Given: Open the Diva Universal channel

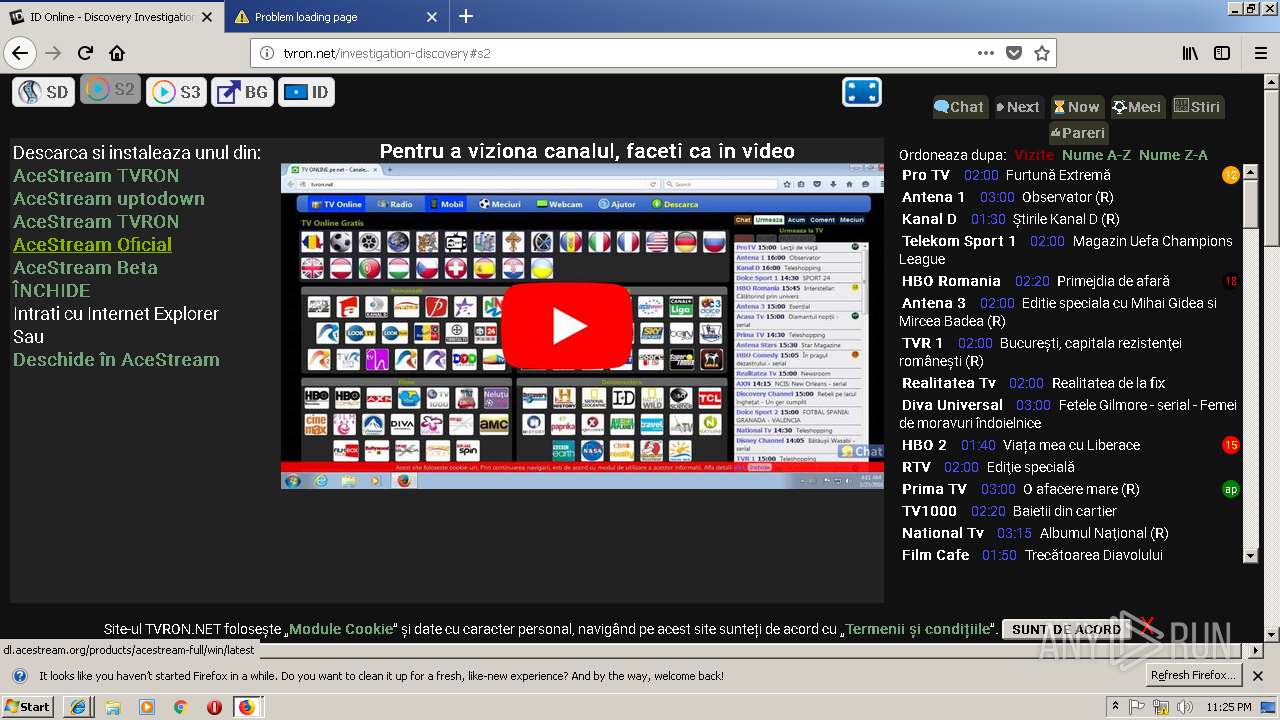Looking at the screenshot, I should coord(952,405).
